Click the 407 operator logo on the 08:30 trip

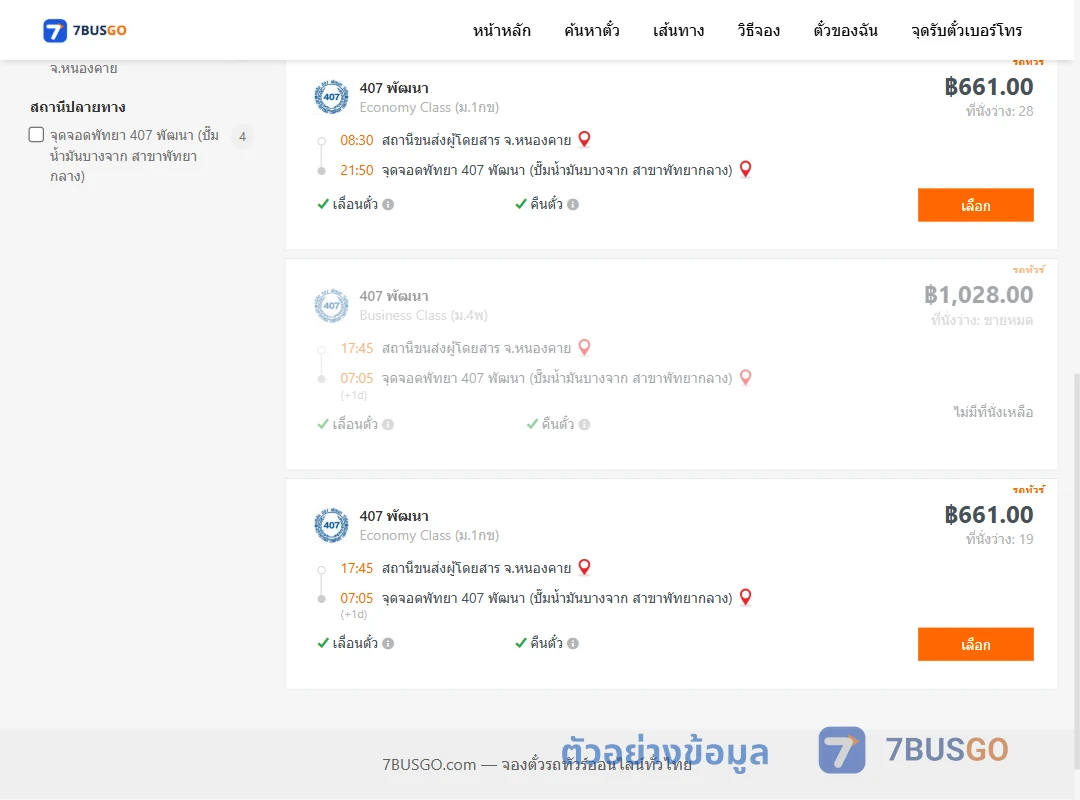(331, 96)
